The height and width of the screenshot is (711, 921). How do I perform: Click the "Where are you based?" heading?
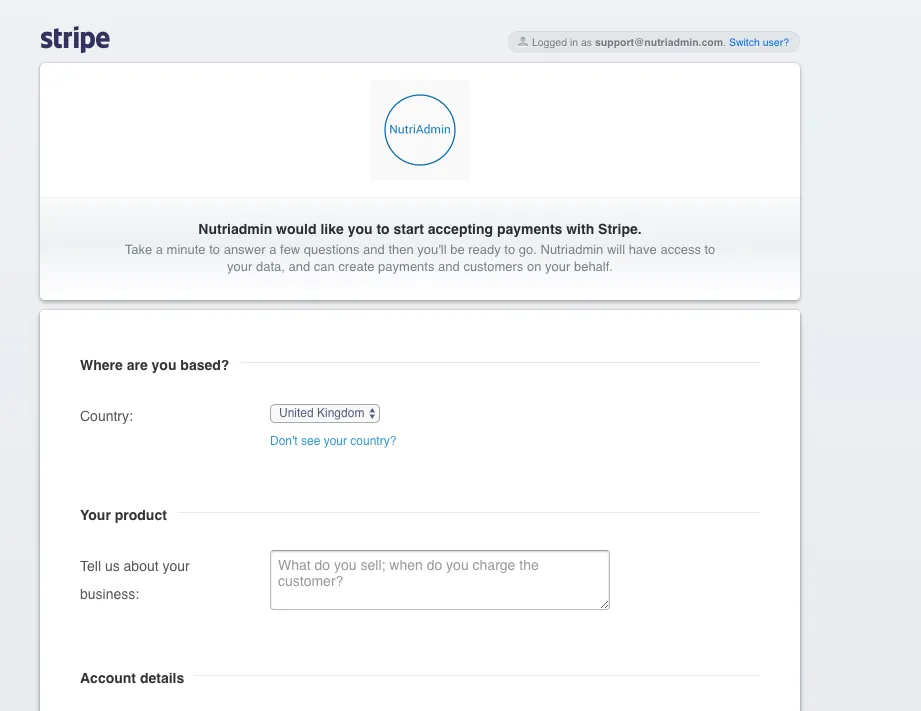point(154,365)
